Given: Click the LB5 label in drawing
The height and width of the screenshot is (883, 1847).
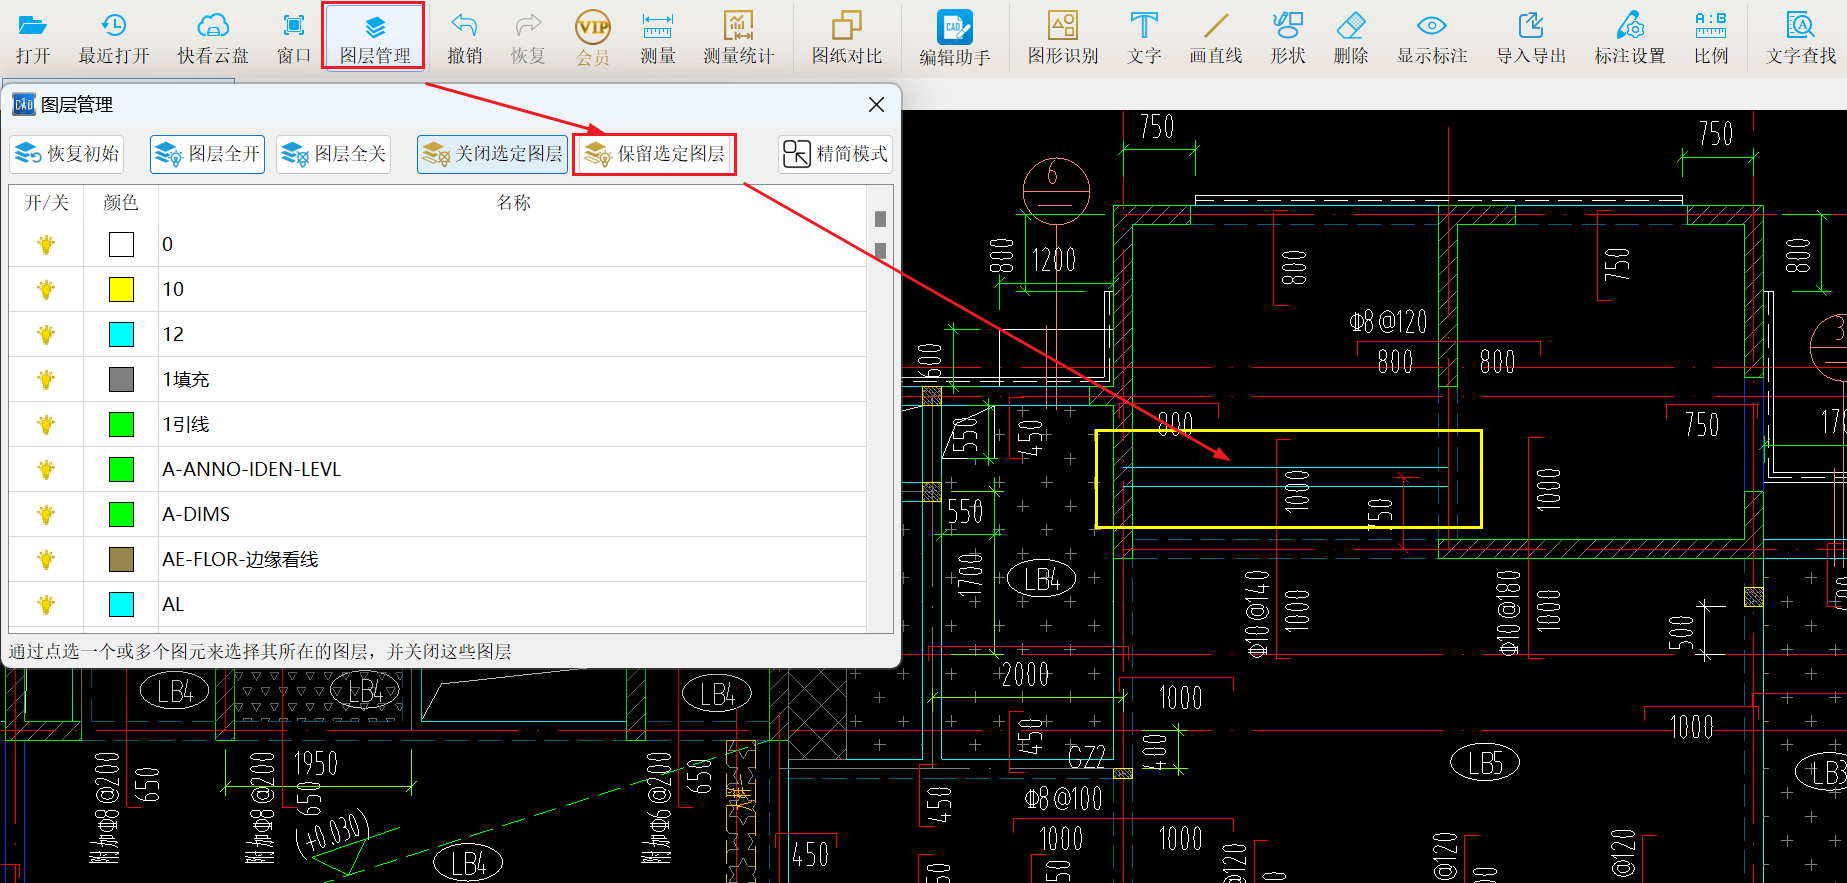Looking at the screenshot, I should click(x=1485, y=763).
